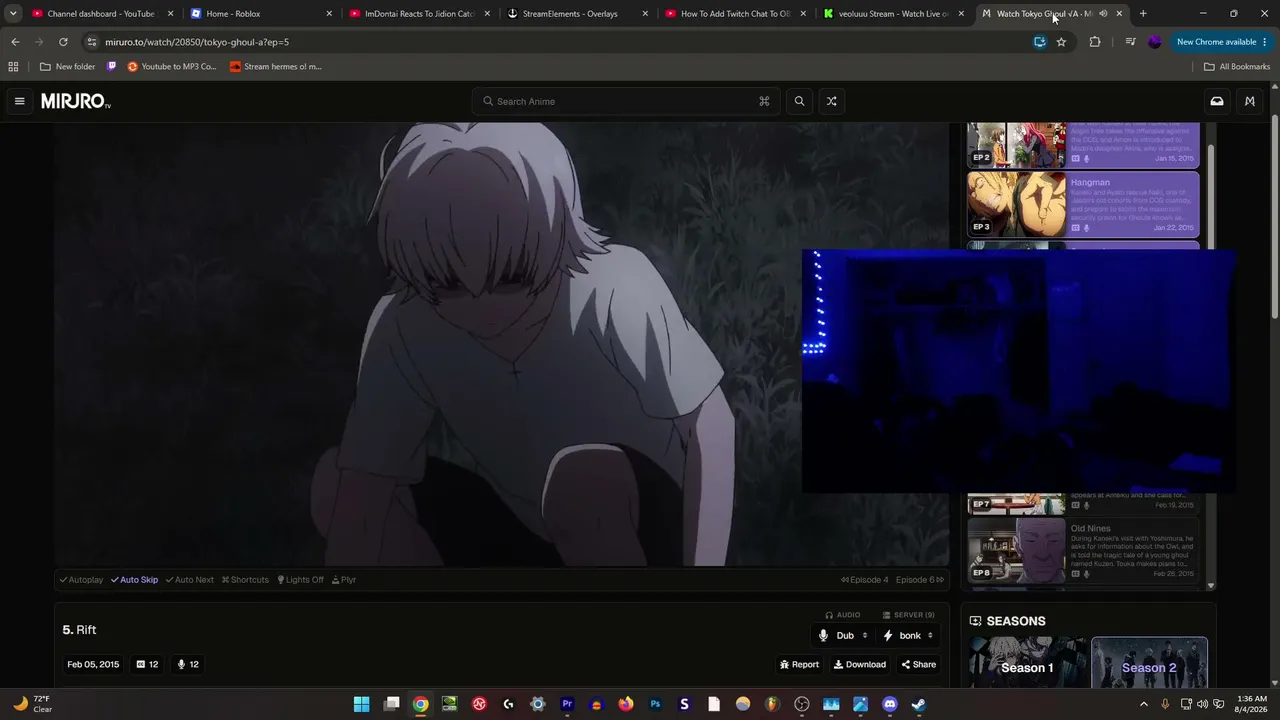This screenshot has height=720, width=1280.
Task: Open the Chrome extensions puzzle icon
Action: [x=1095, y=42]
